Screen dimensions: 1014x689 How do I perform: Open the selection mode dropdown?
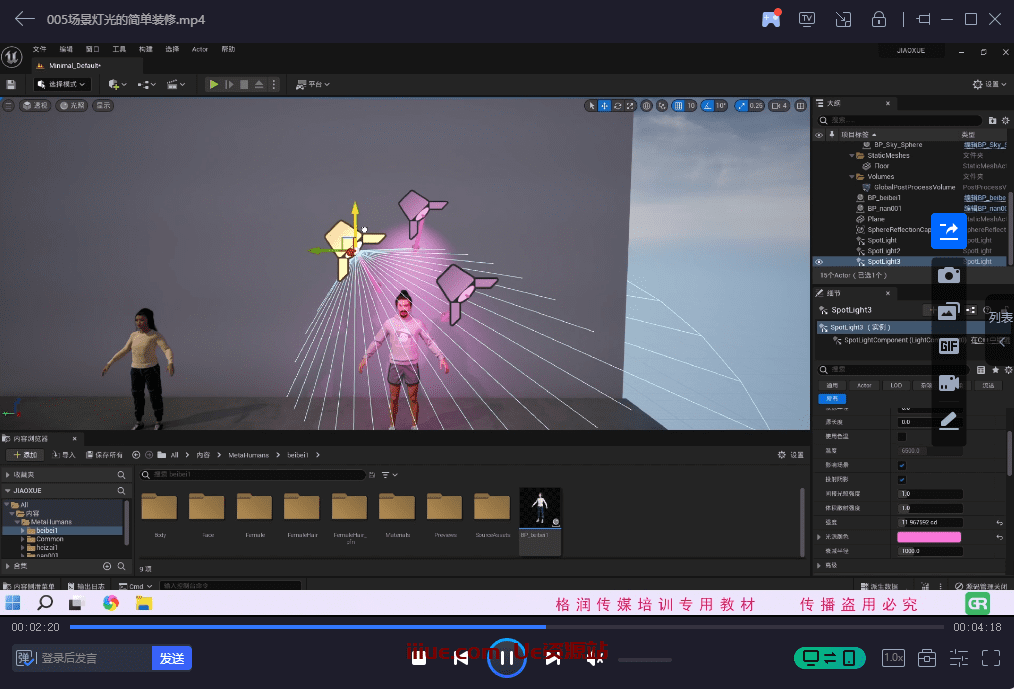[x=62, y=85]
